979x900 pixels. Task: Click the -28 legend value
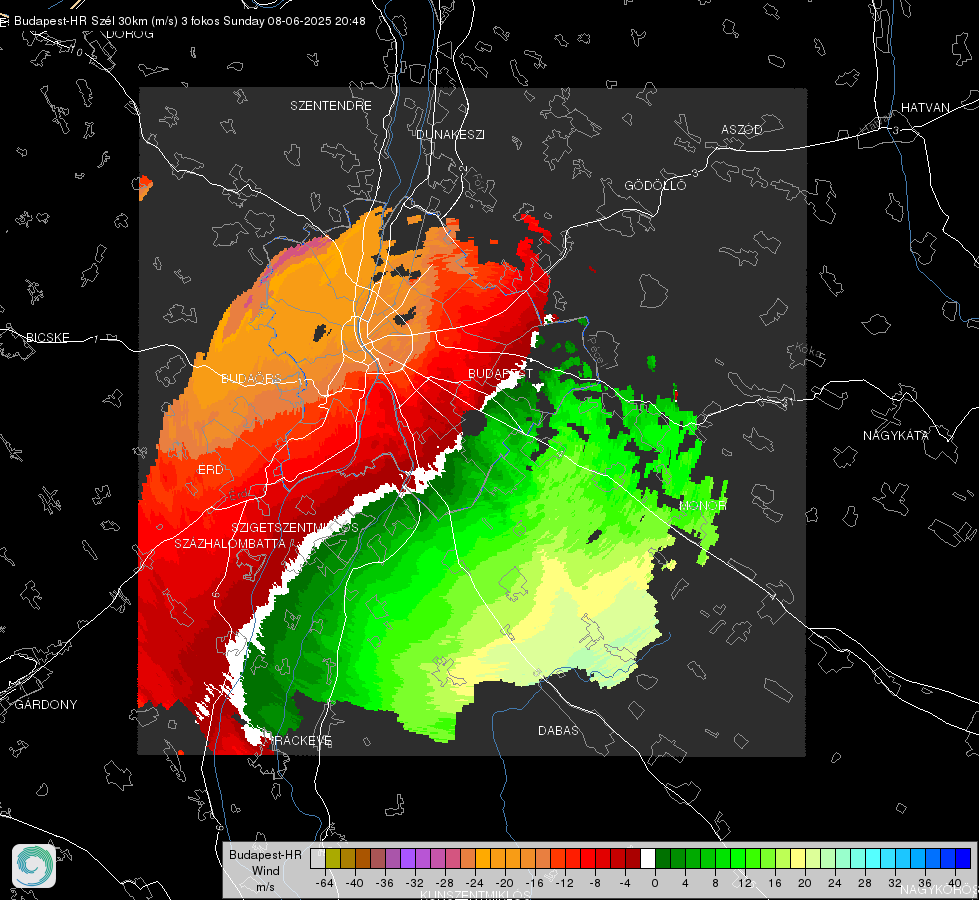pos(445,883)
